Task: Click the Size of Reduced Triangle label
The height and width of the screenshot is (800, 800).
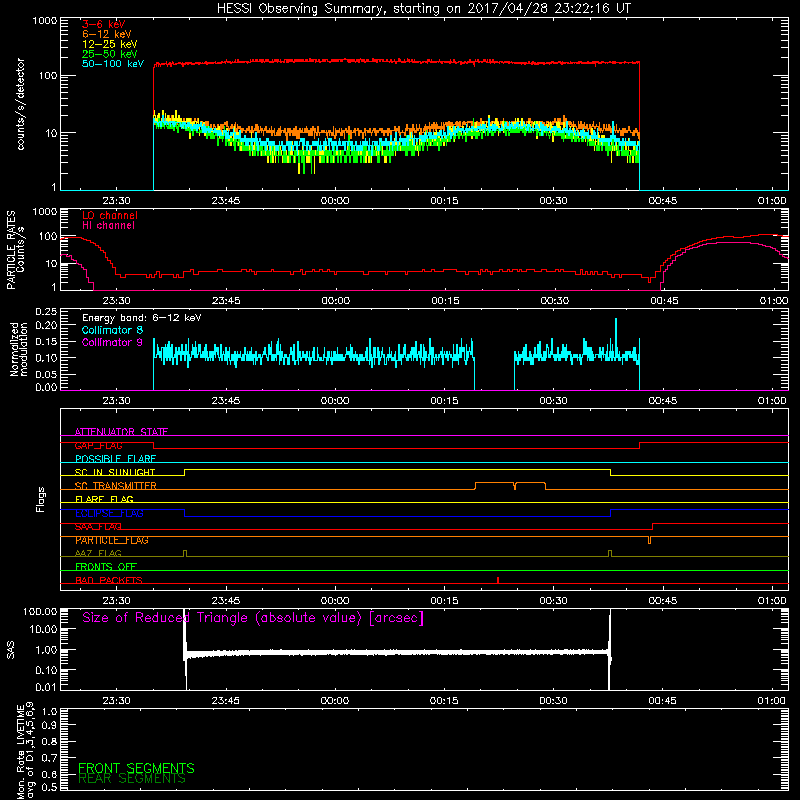Action: (253, 618)
